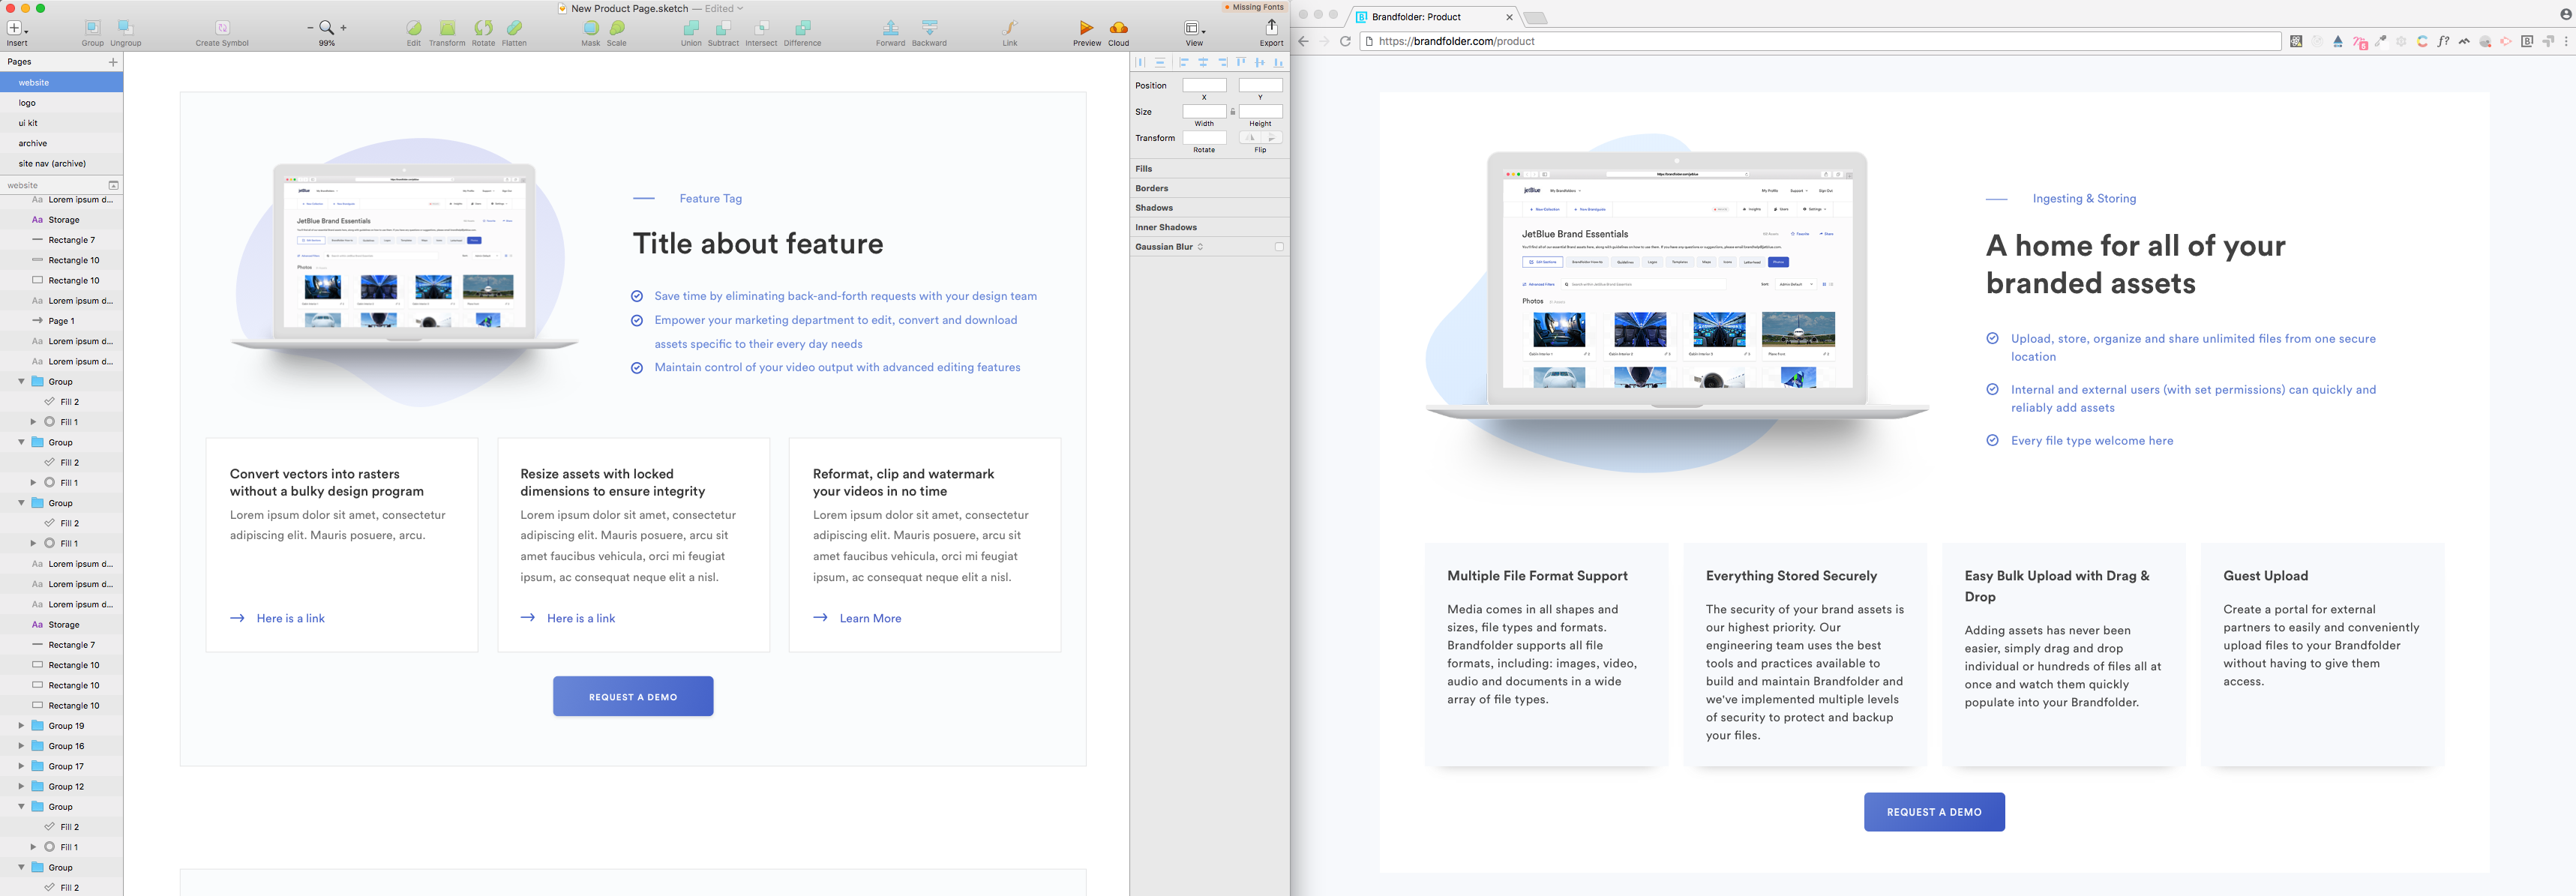
Task: Open Chrome's three-dot menu
Action: [2566, 41]
